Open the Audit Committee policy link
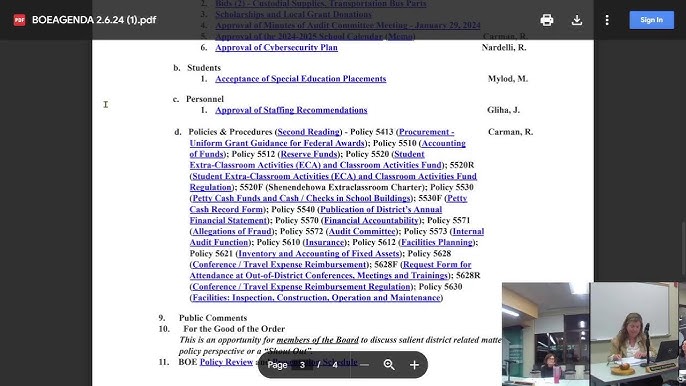The width and height of the screenshot is (686, 386). (x=362, y=231)
